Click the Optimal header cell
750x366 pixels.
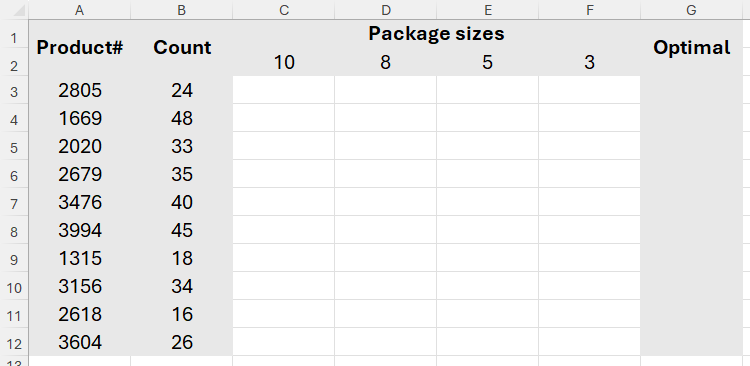pyautogui.click(x=691, y=47)
